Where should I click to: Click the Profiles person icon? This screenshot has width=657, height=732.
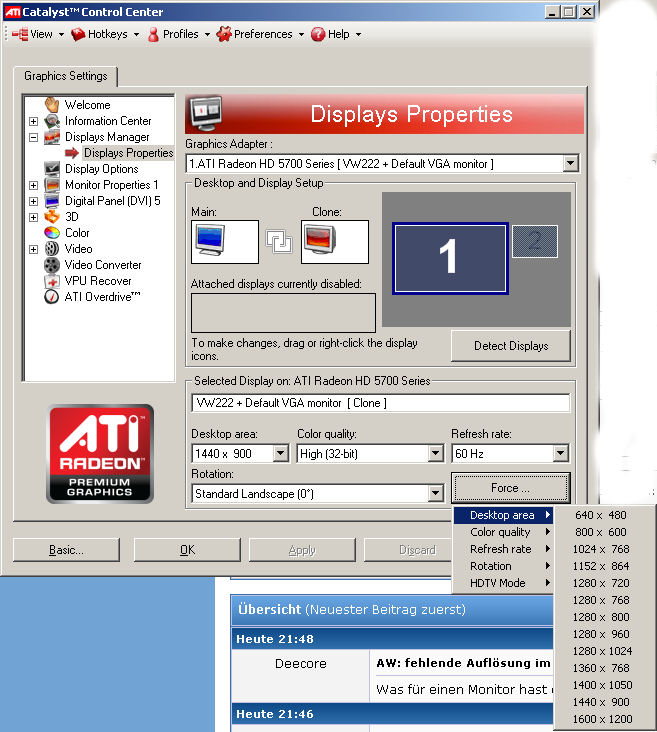153,34
